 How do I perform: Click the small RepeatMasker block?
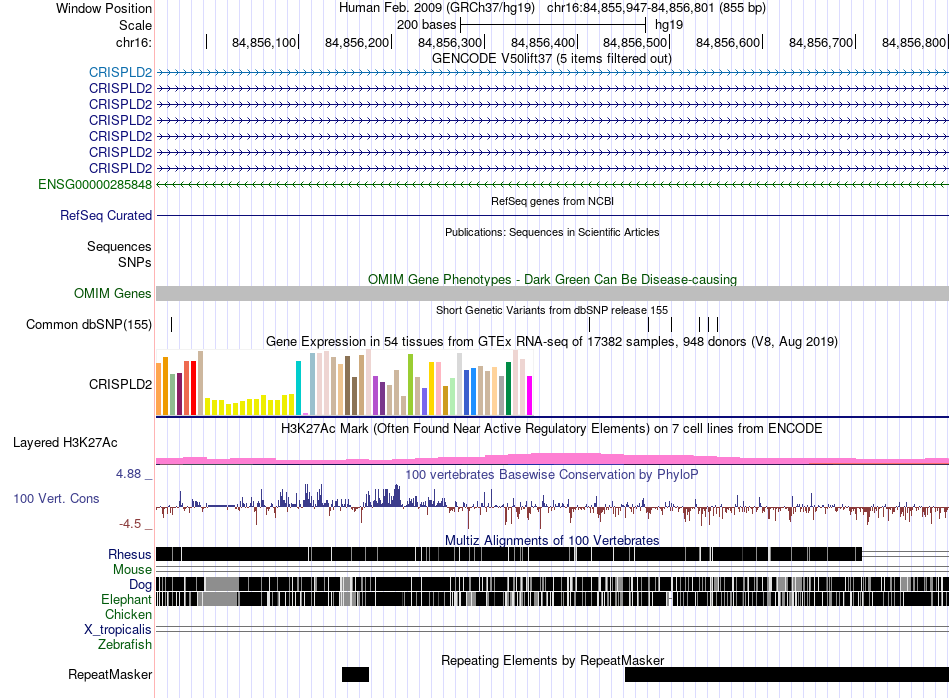click(x=355, y=674)
